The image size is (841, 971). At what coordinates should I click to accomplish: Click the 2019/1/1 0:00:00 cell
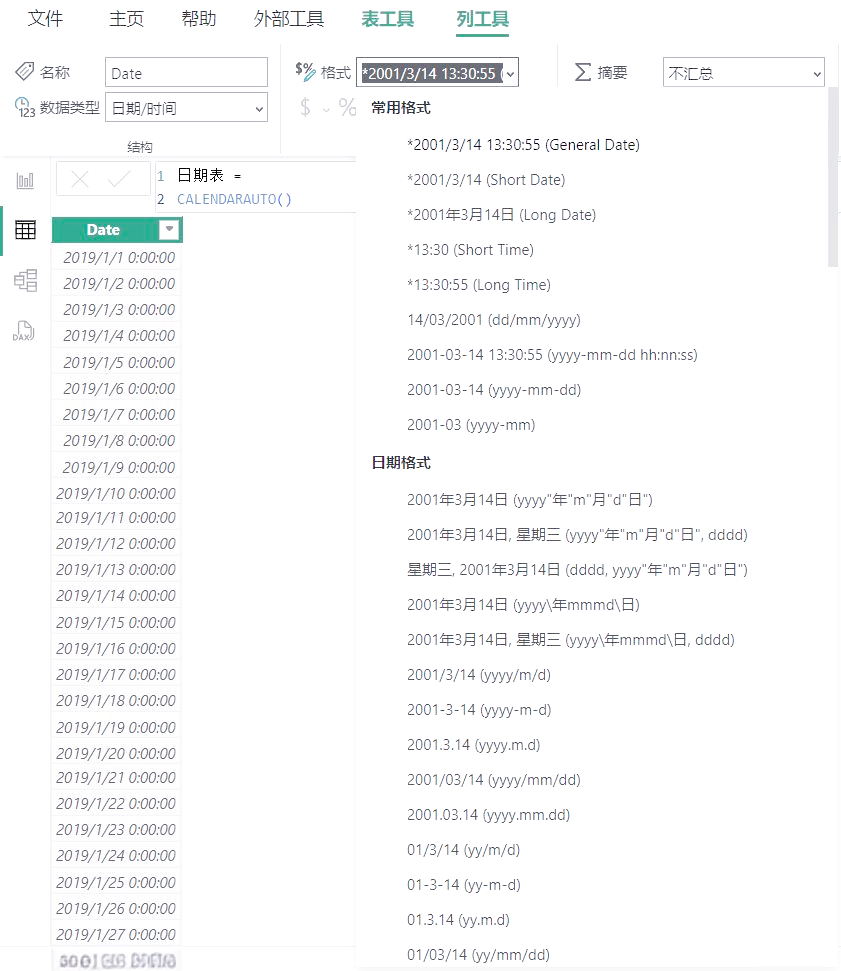116,258
